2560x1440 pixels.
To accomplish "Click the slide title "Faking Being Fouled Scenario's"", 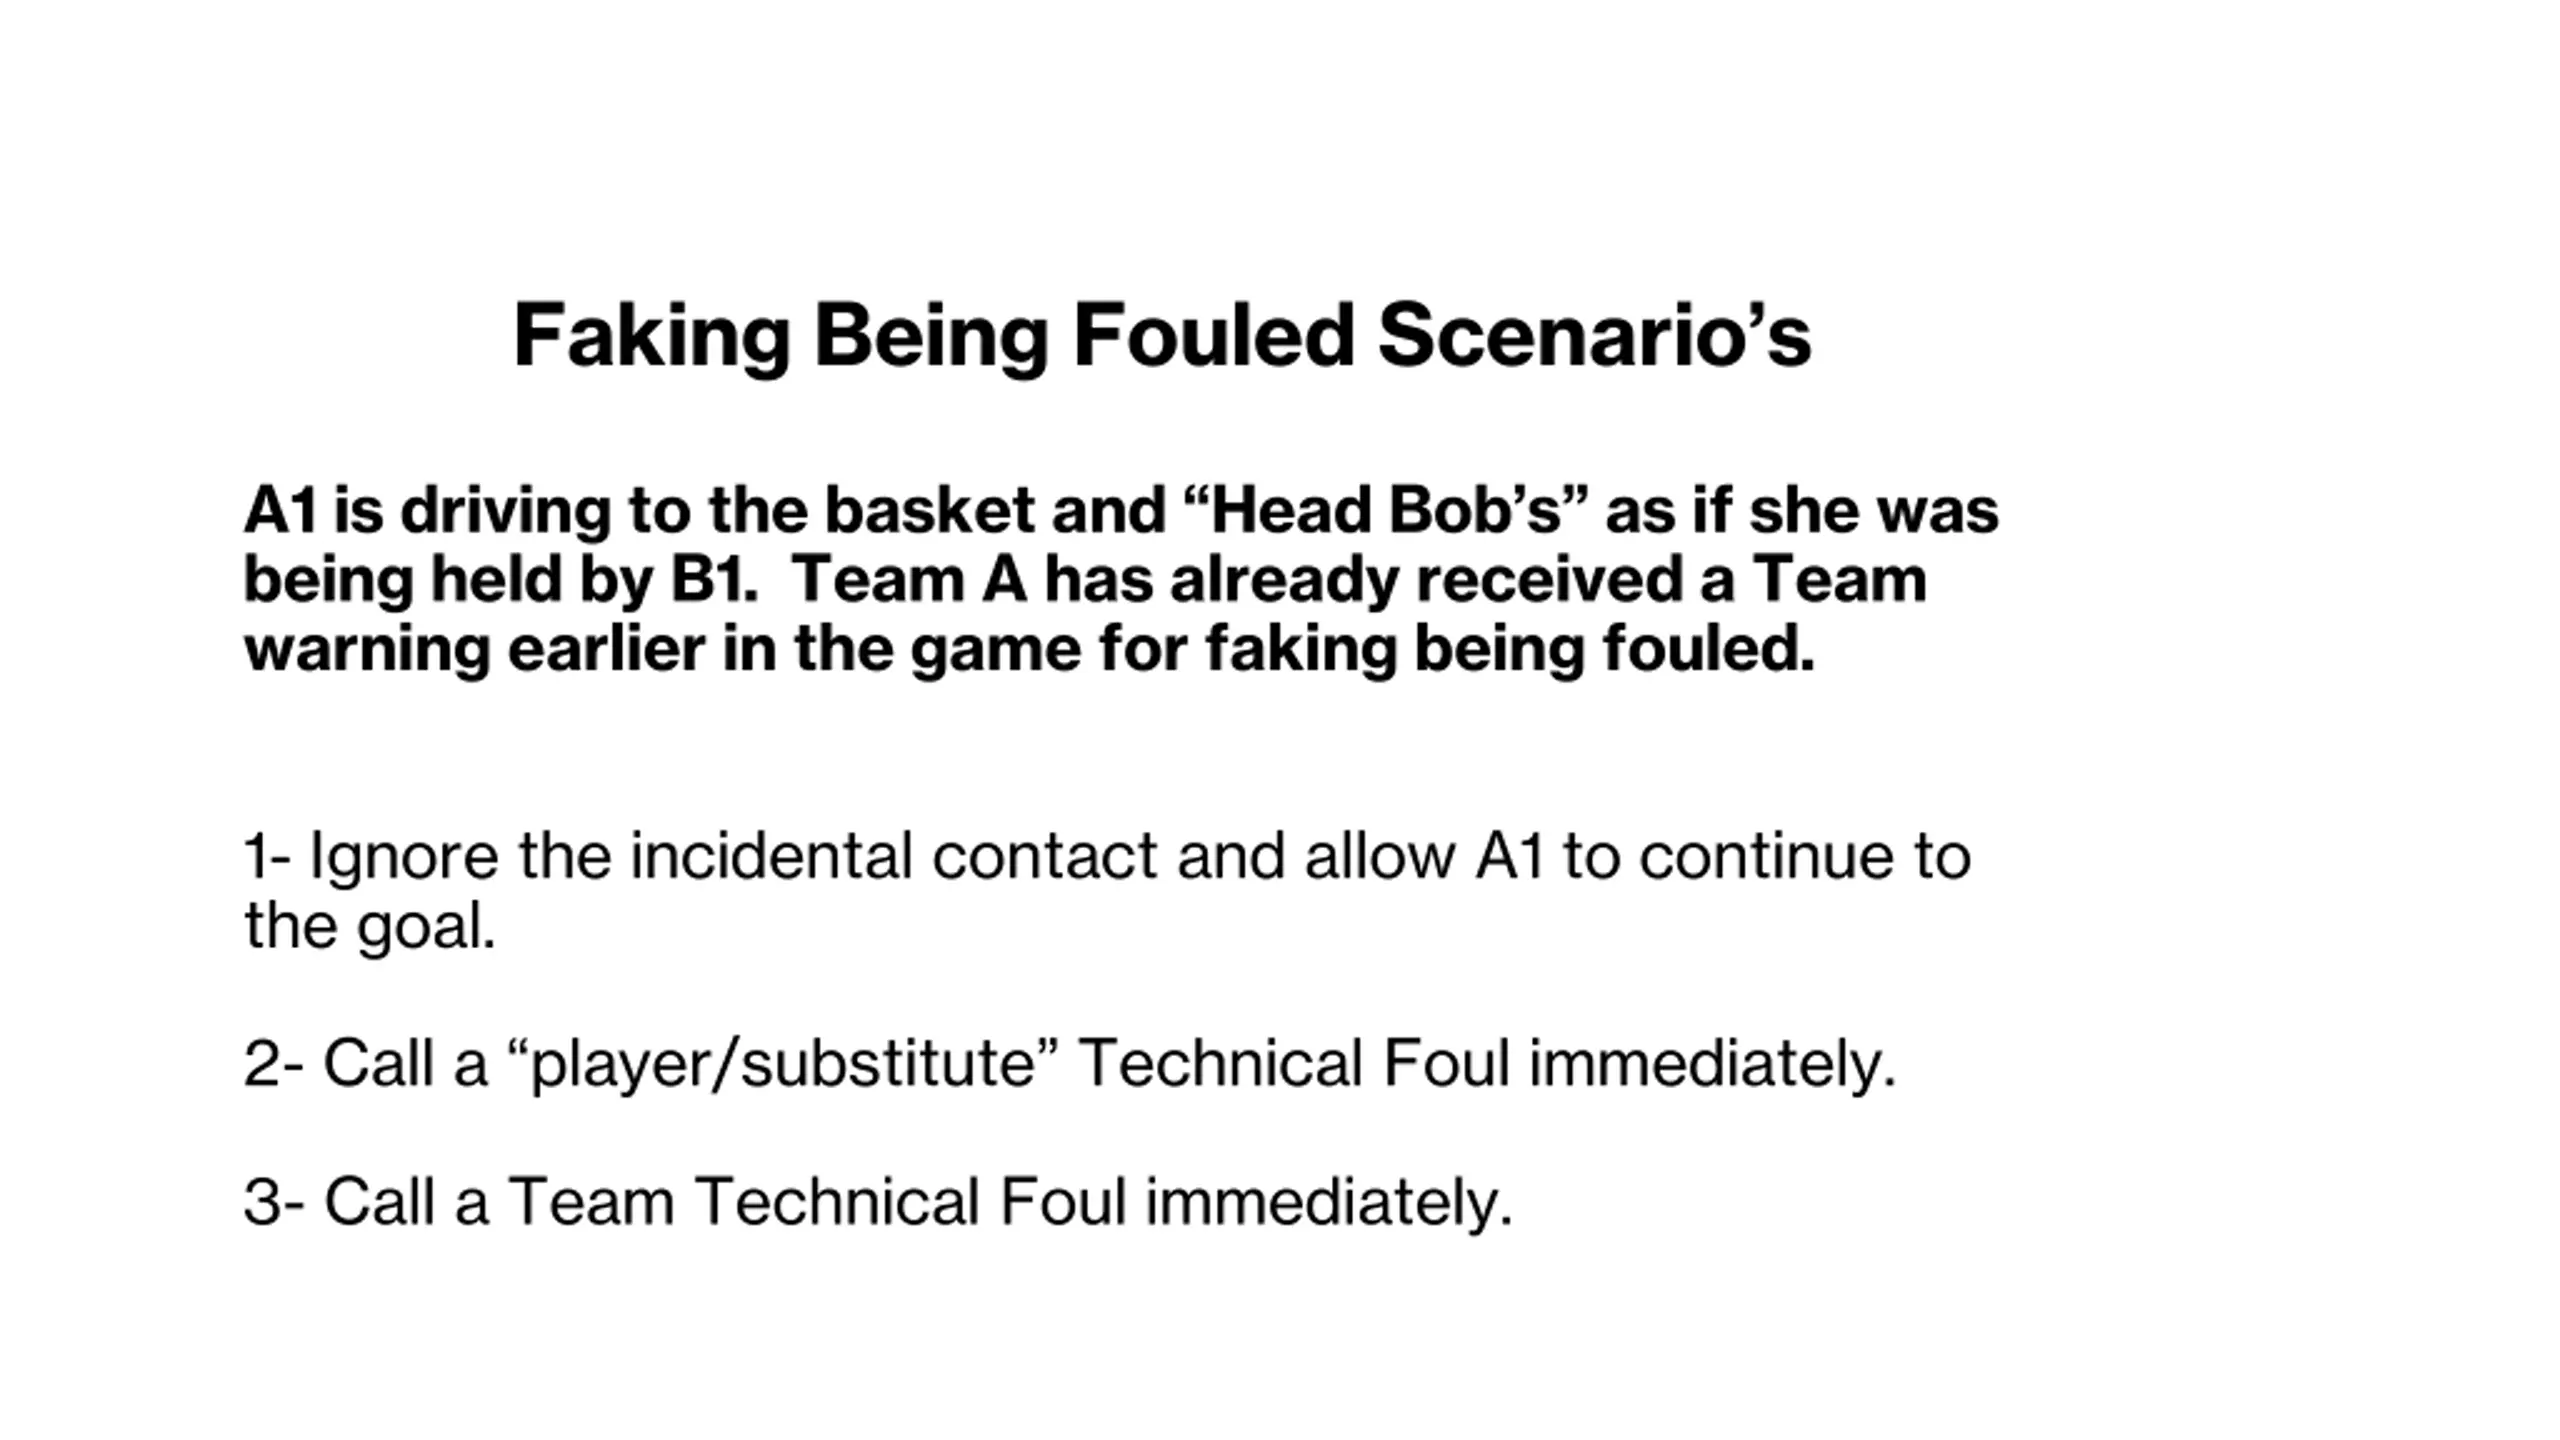I will point(1161,336).
